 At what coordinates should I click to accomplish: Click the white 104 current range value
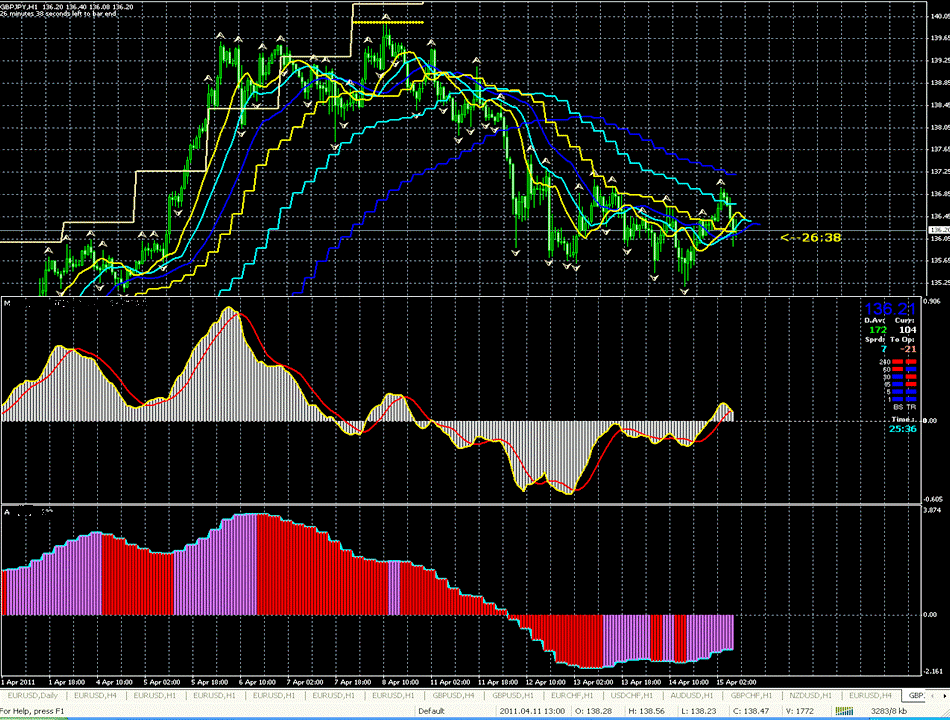(x=908, y=330)
